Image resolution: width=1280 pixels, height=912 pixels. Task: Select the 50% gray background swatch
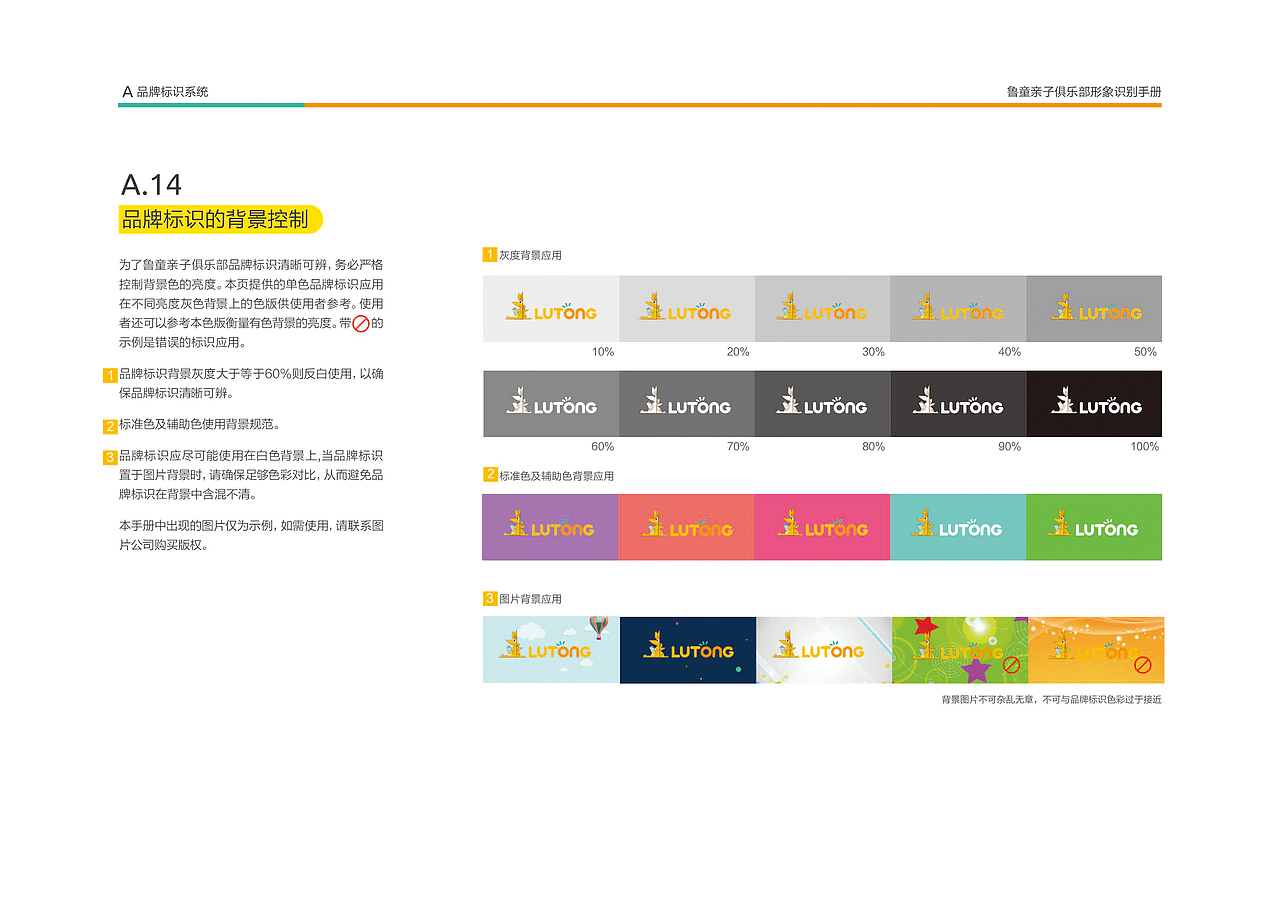click(1095, 309)
